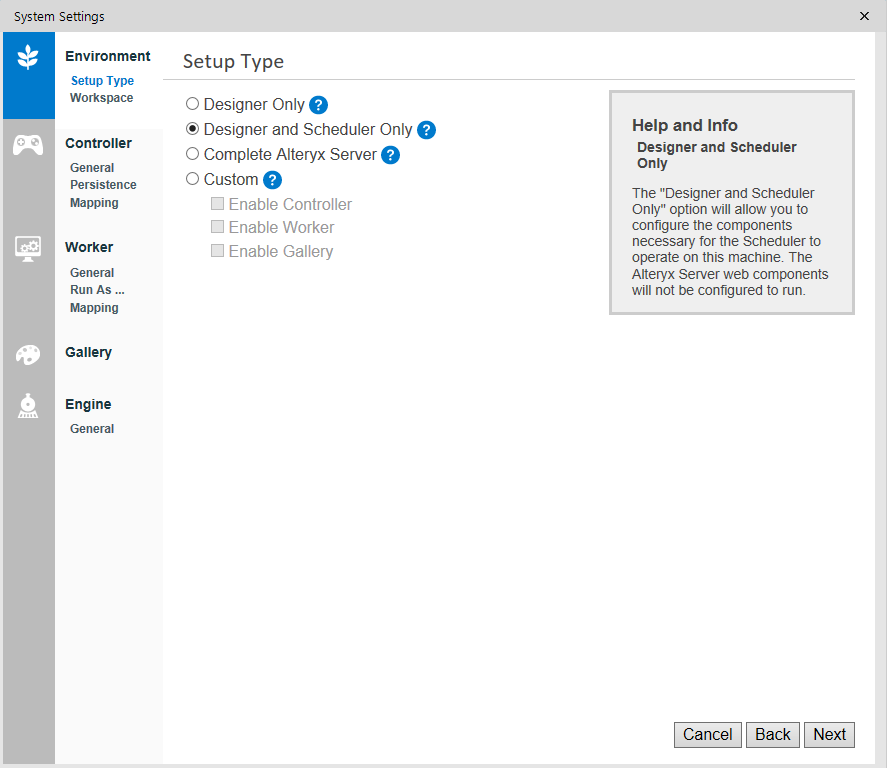This screenshot has height=768, width=887.
Task: Choose Complete Alteryx Server radio button
Action: 192,154
